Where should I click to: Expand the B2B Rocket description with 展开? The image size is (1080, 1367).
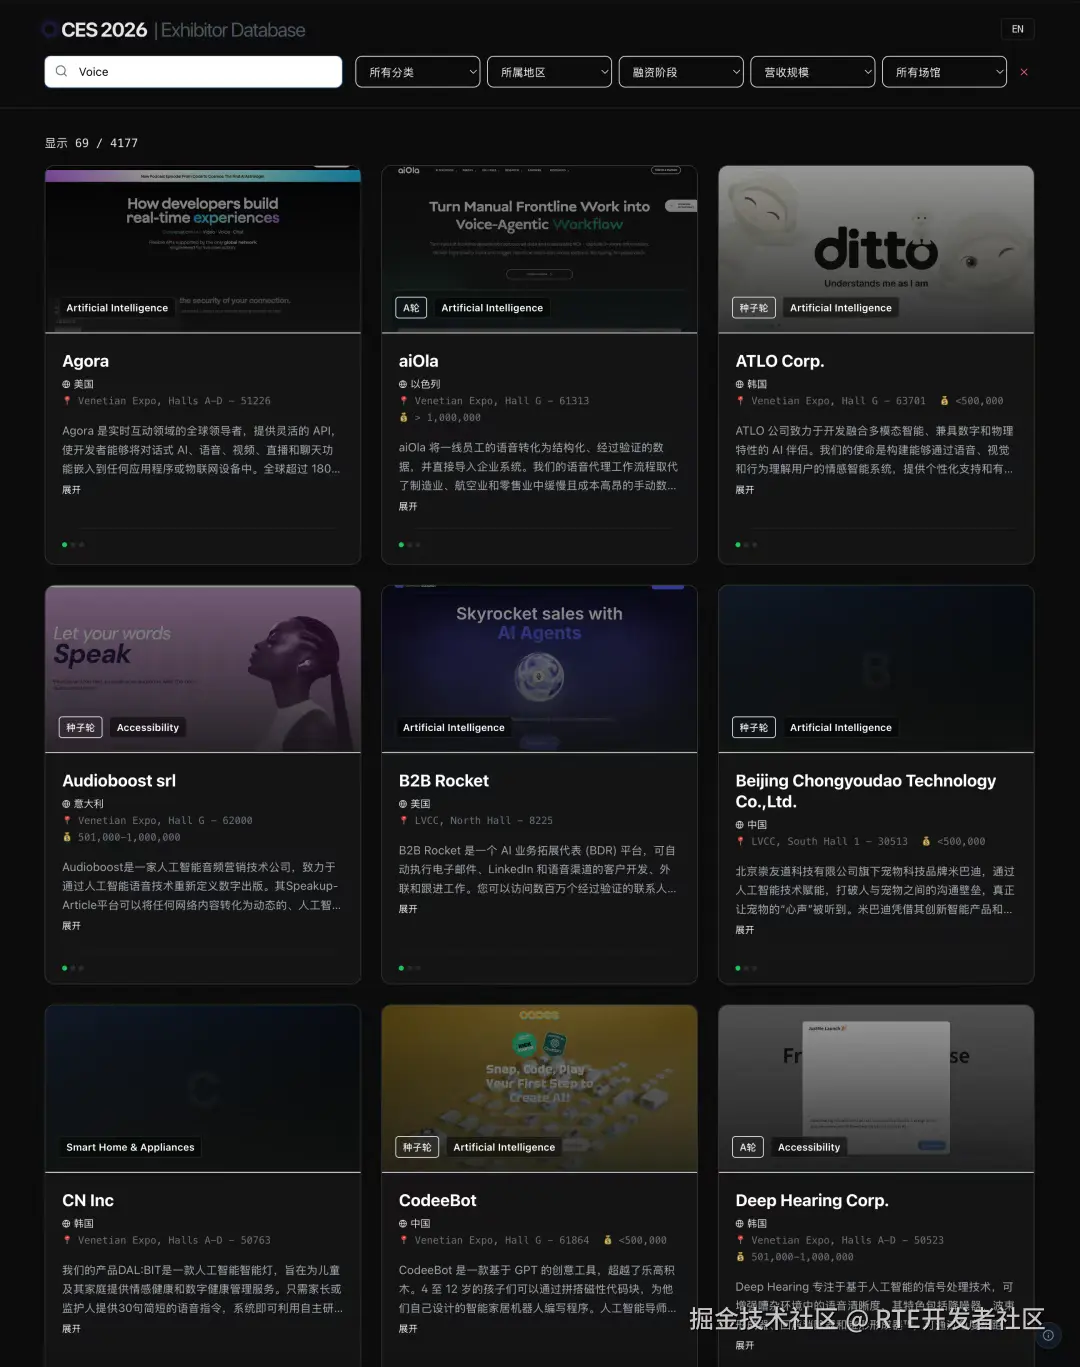pyautogui.click(x=408, y=909)
